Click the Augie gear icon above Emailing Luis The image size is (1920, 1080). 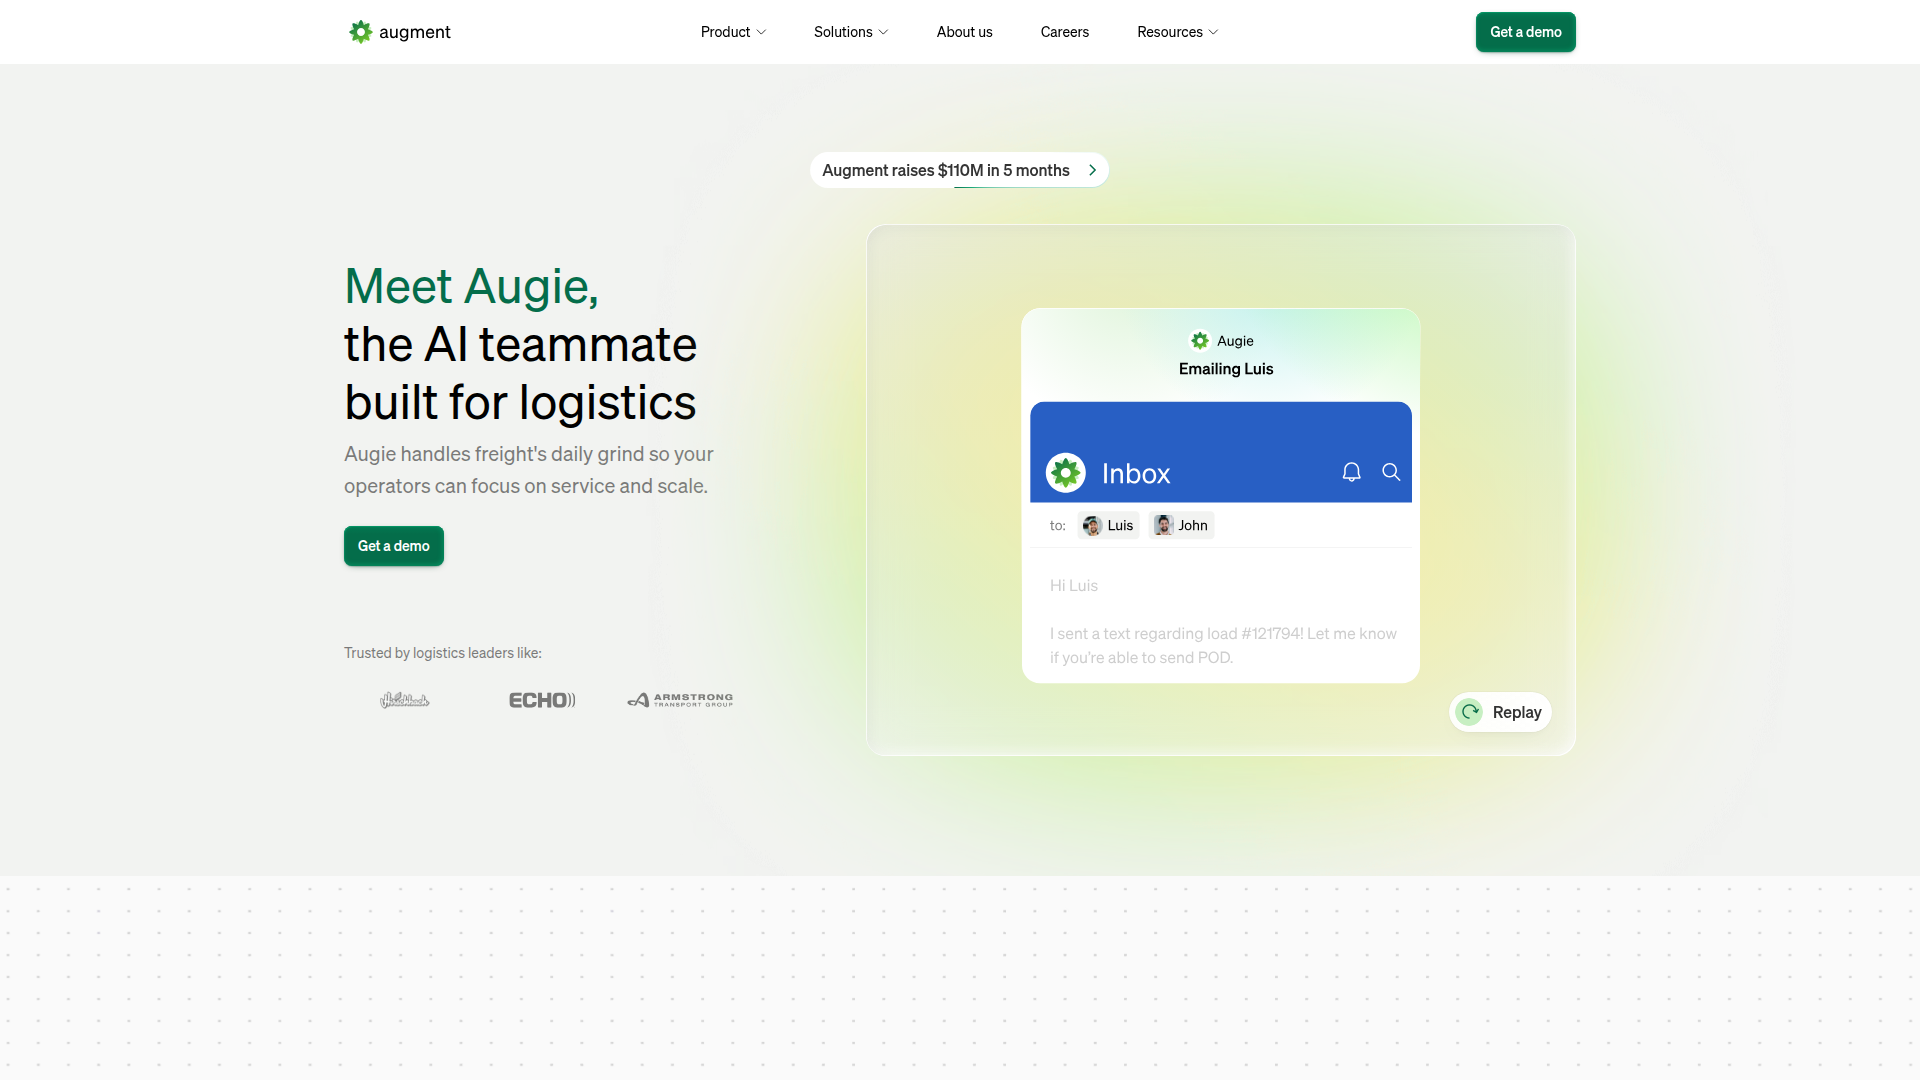point(1198,341)
